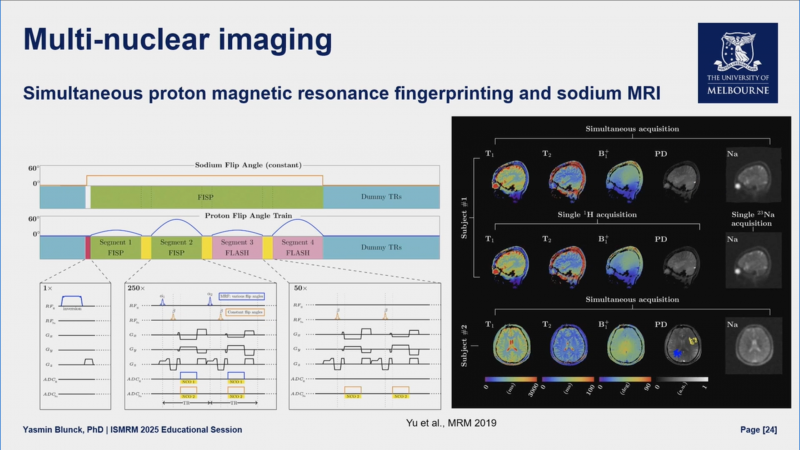Select the long green FISP sodium block
This screenshot has height=450, width=800.
click(206, 197)
